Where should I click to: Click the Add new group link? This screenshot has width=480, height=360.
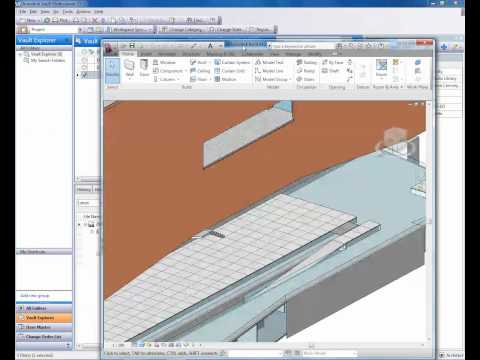point(35,296)
